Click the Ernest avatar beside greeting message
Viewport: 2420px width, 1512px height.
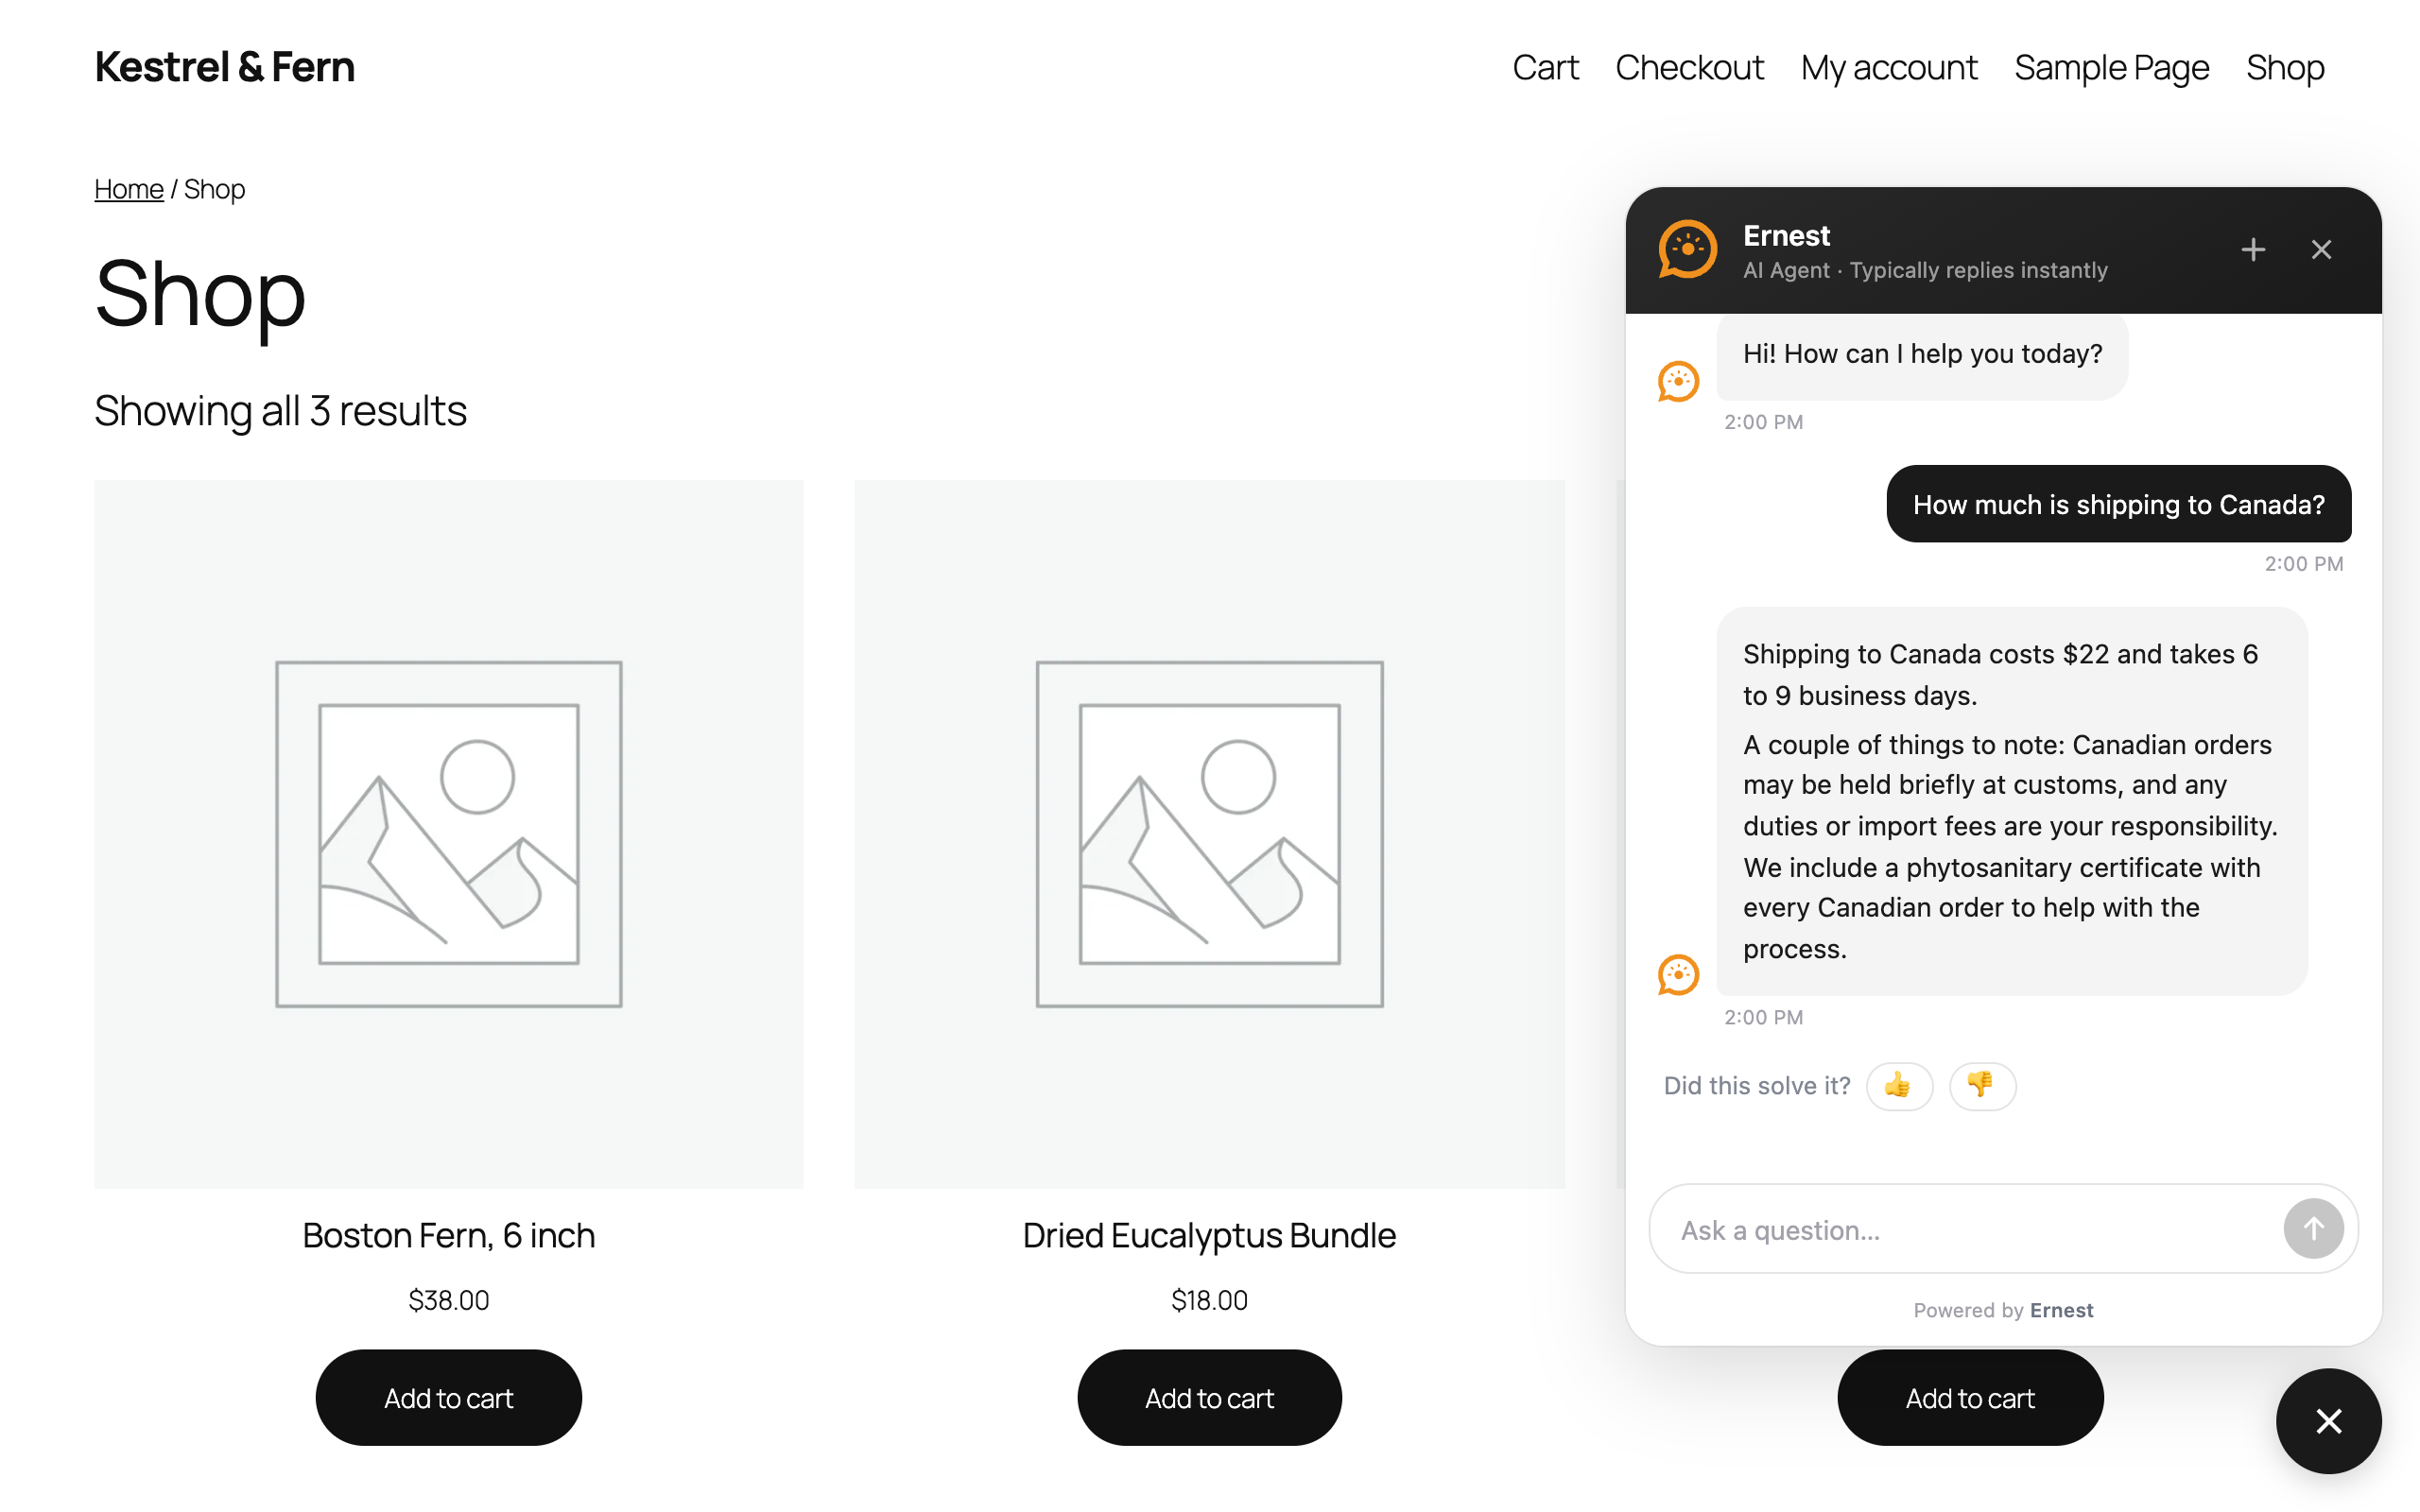click(x=1678, y=381)
